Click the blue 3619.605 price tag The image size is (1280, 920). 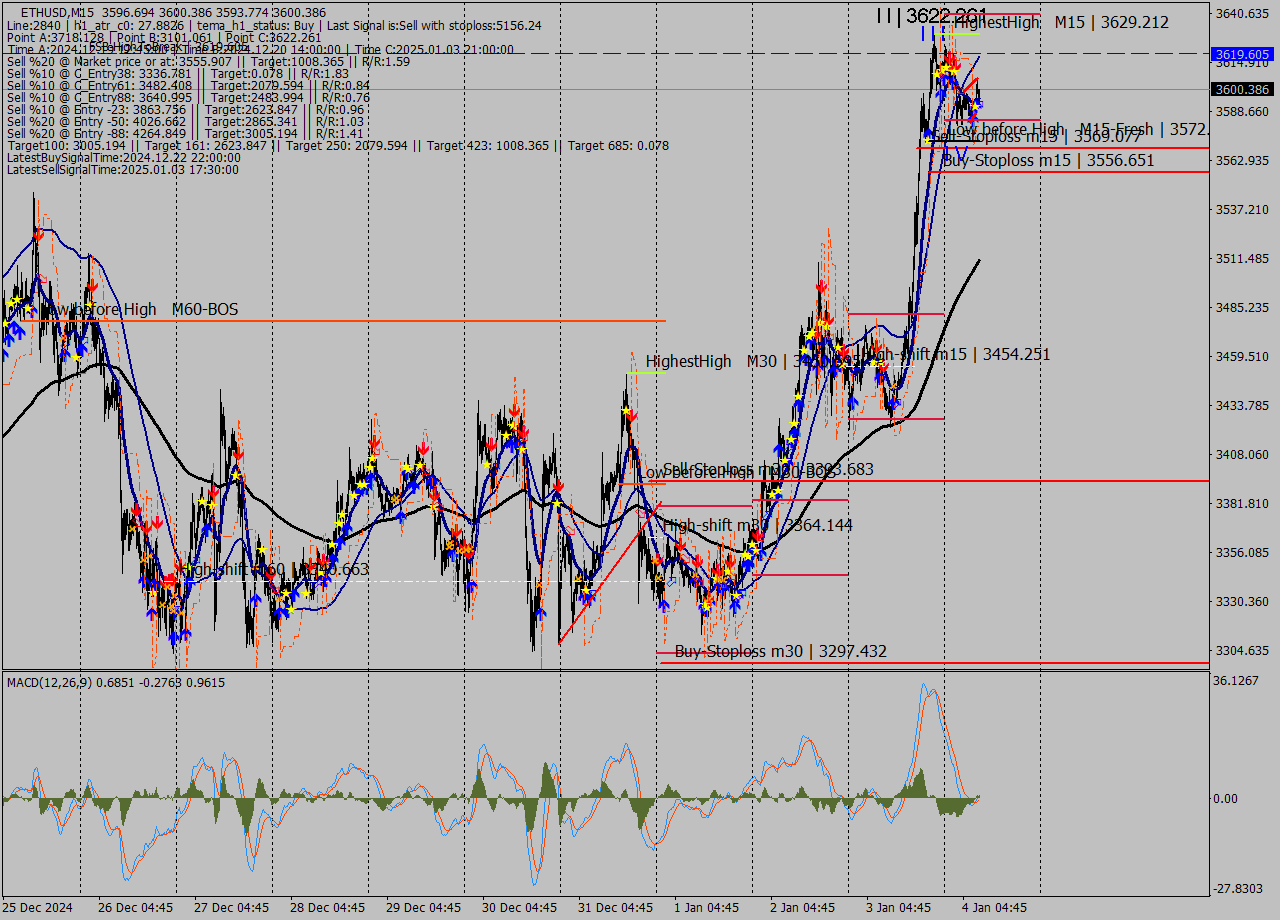coord(1241,54)
